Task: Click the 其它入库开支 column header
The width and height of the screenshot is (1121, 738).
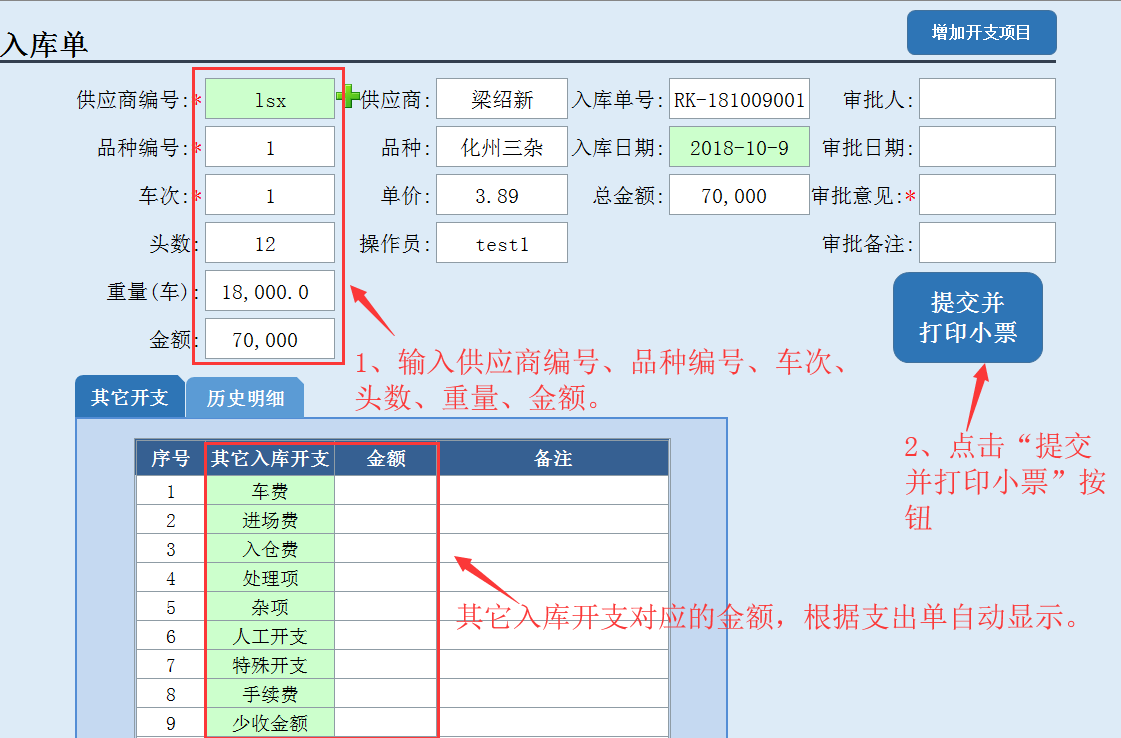Action: pos(270,458)
